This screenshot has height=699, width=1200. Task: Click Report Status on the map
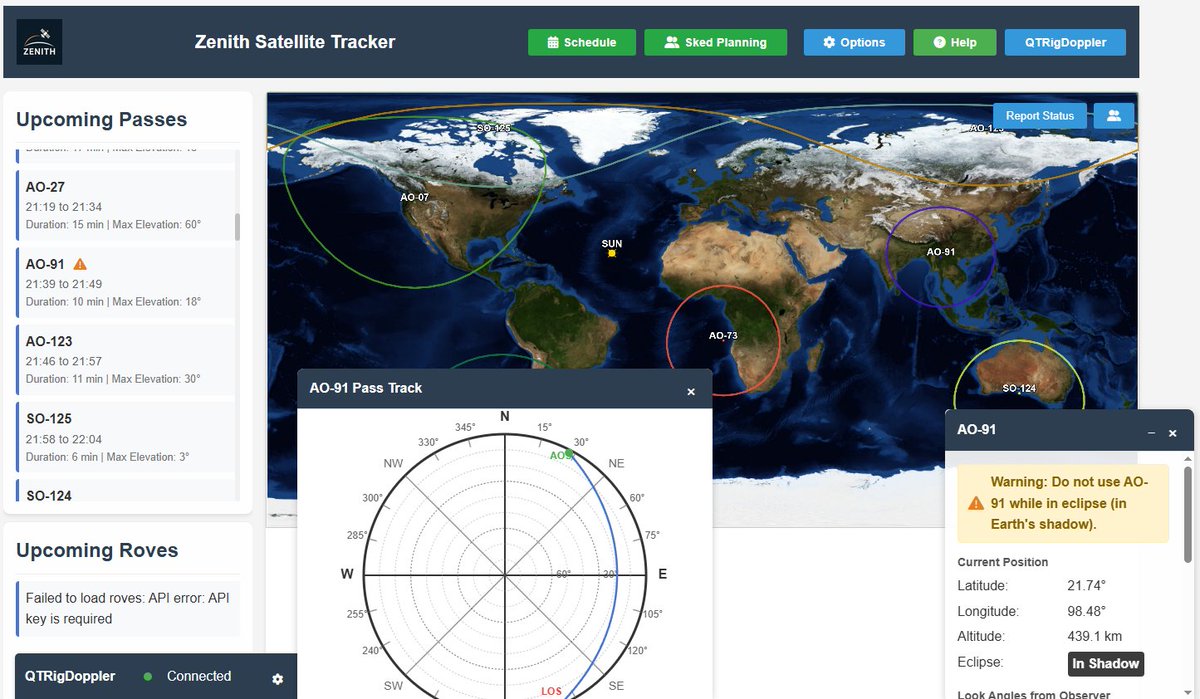[1039, 116]
